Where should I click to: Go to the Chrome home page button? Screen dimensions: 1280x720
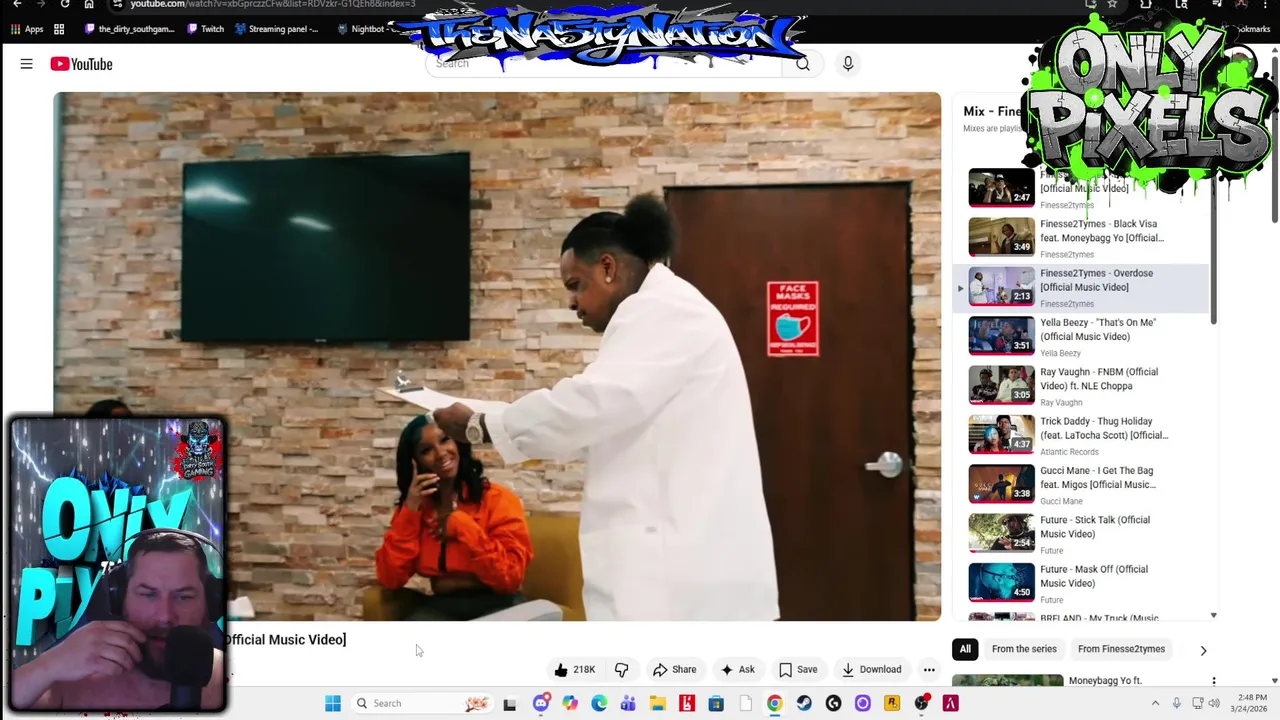[x=89, y=4]
